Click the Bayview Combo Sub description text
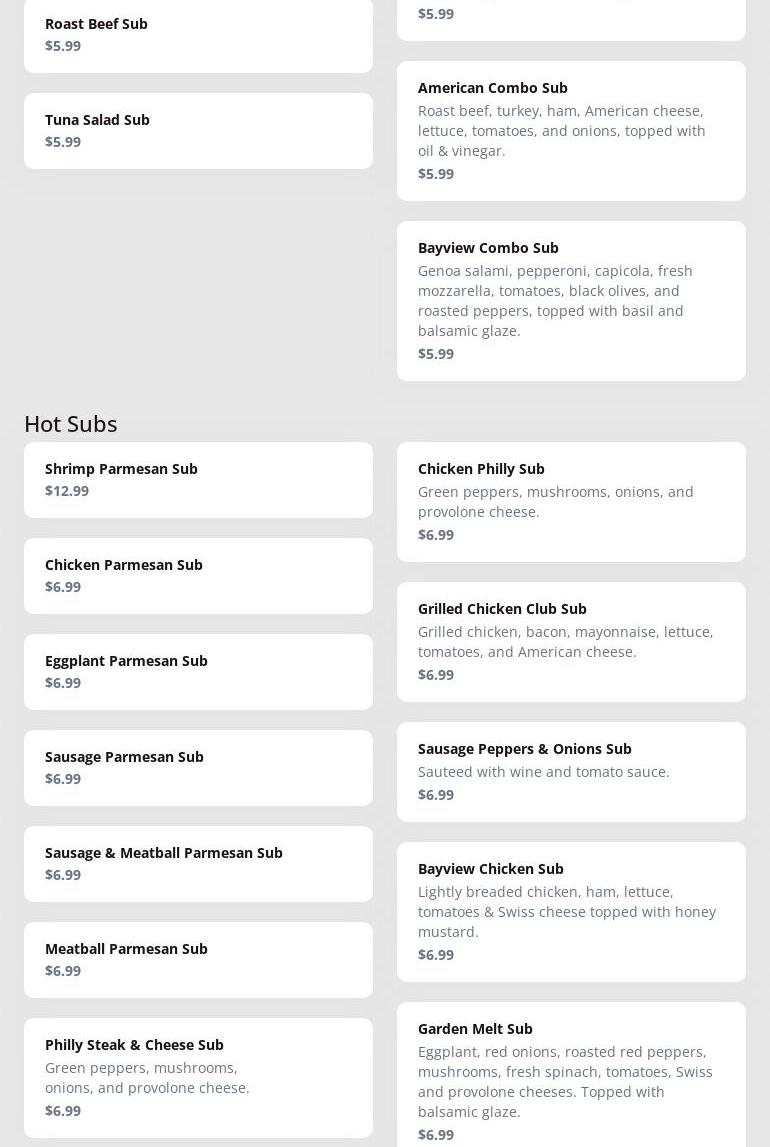This screenshot has width=770, height=1147. (555, 300)
